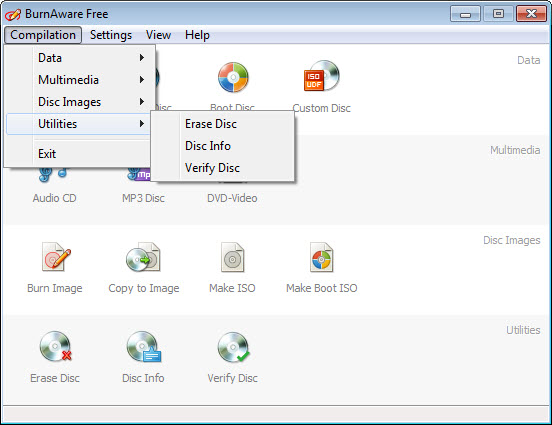
Task: Open the Burn Image tool icon
Action: 55,257
